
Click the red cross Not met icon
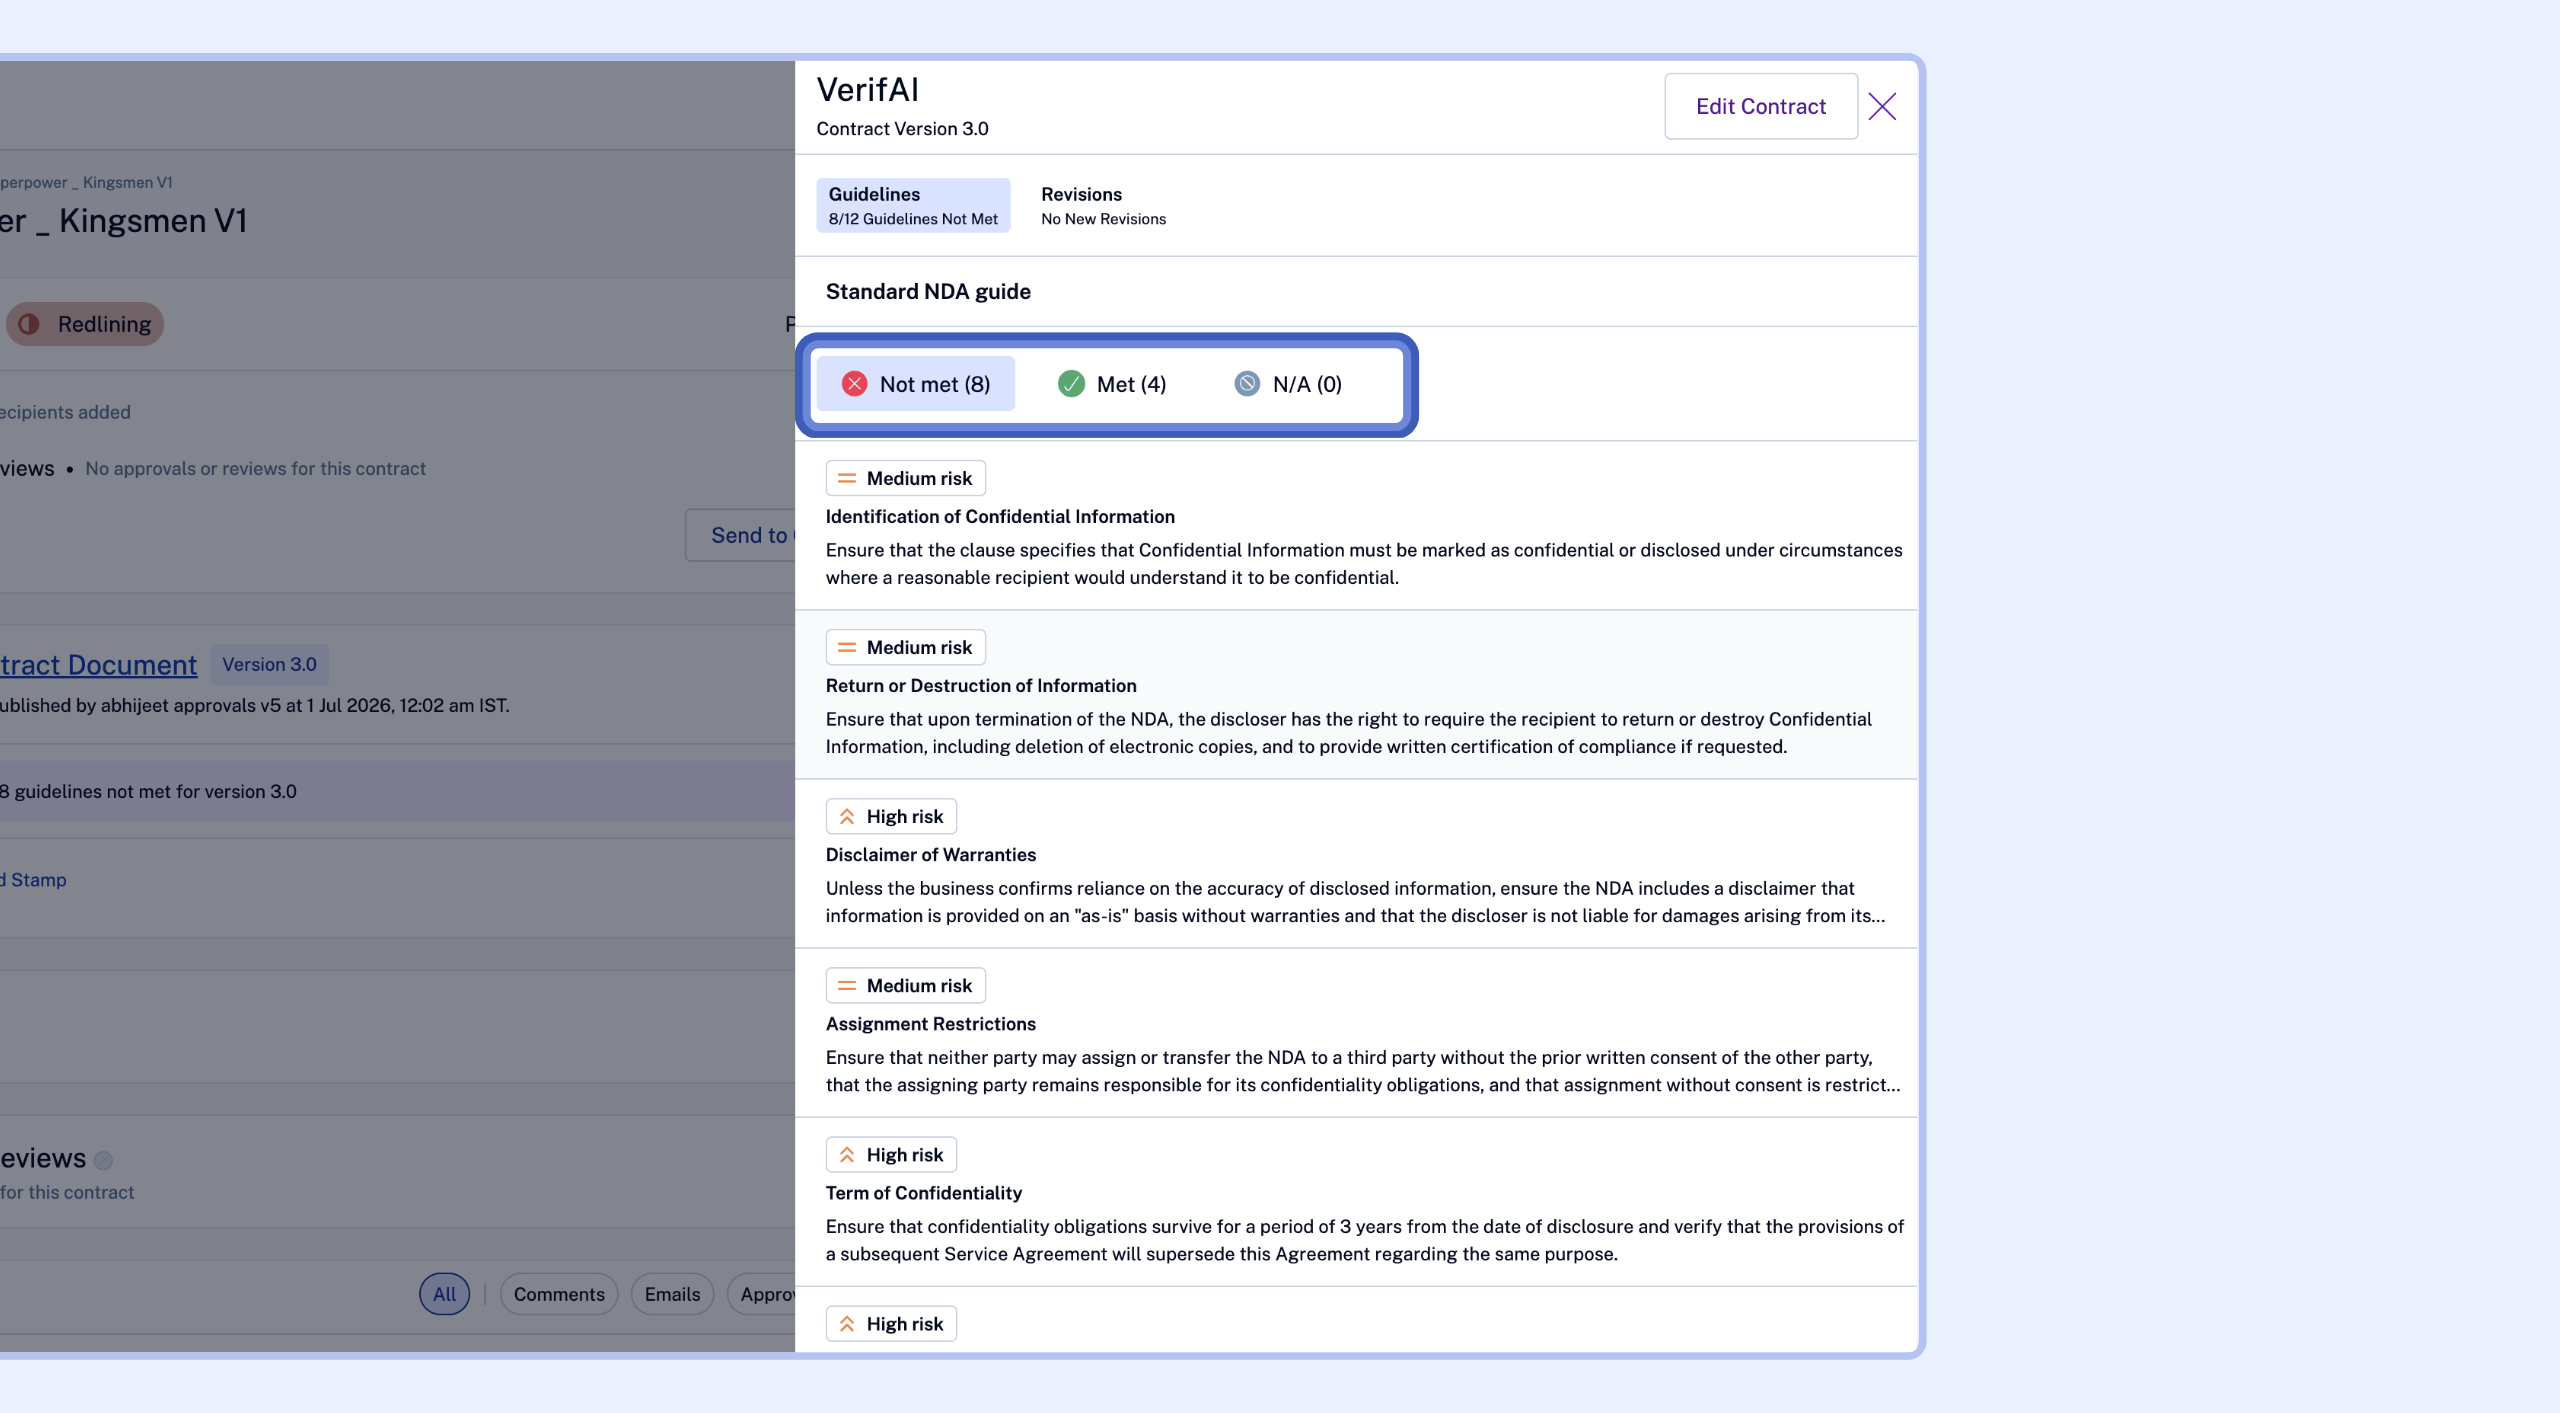[x=854, y=384]
